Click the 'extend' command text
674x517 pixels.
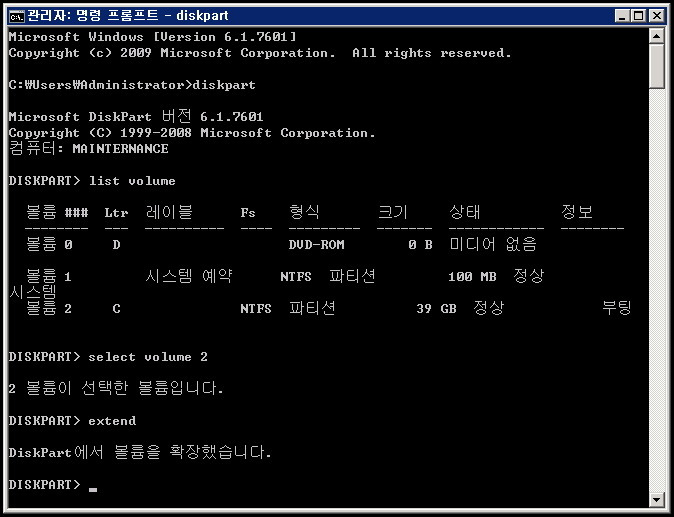(112, 421)
